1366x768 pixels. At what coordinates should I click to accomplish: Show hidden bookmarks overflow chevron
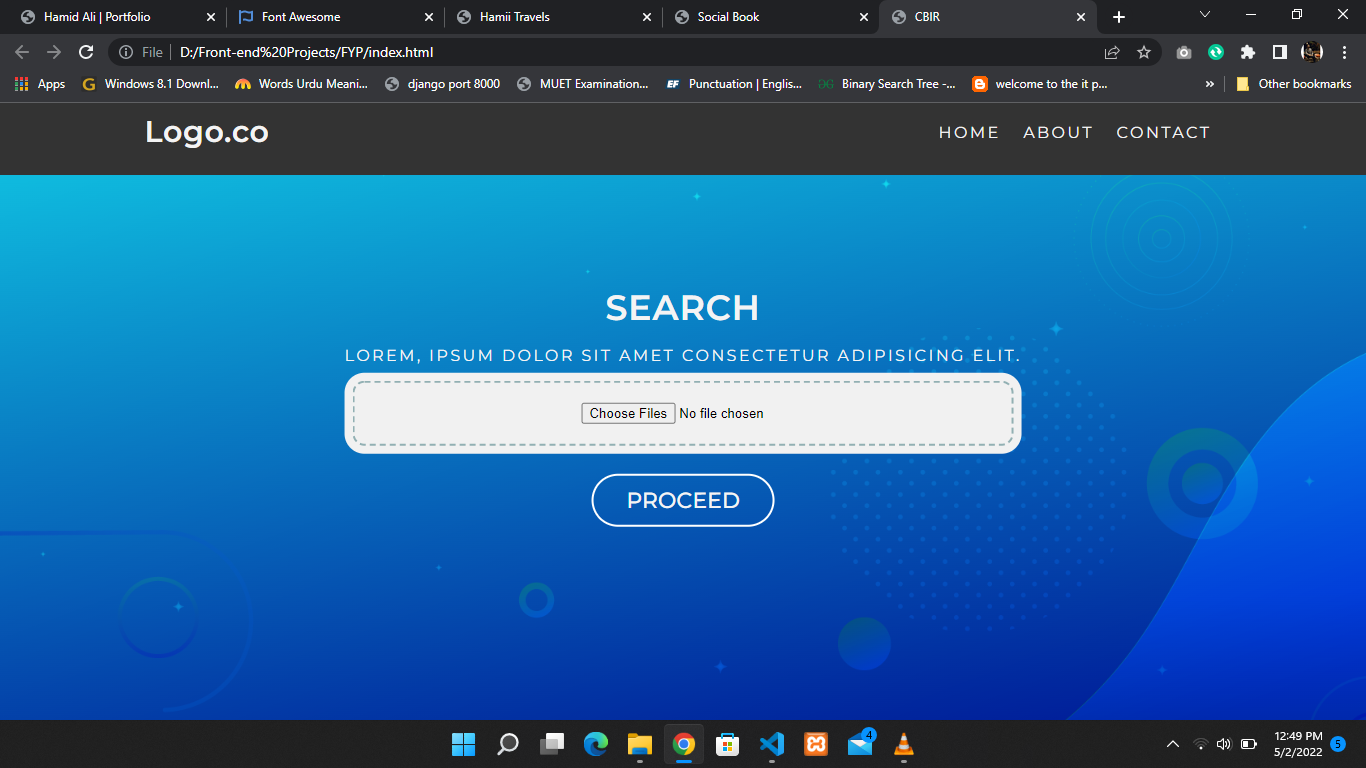coord(1210,84)
